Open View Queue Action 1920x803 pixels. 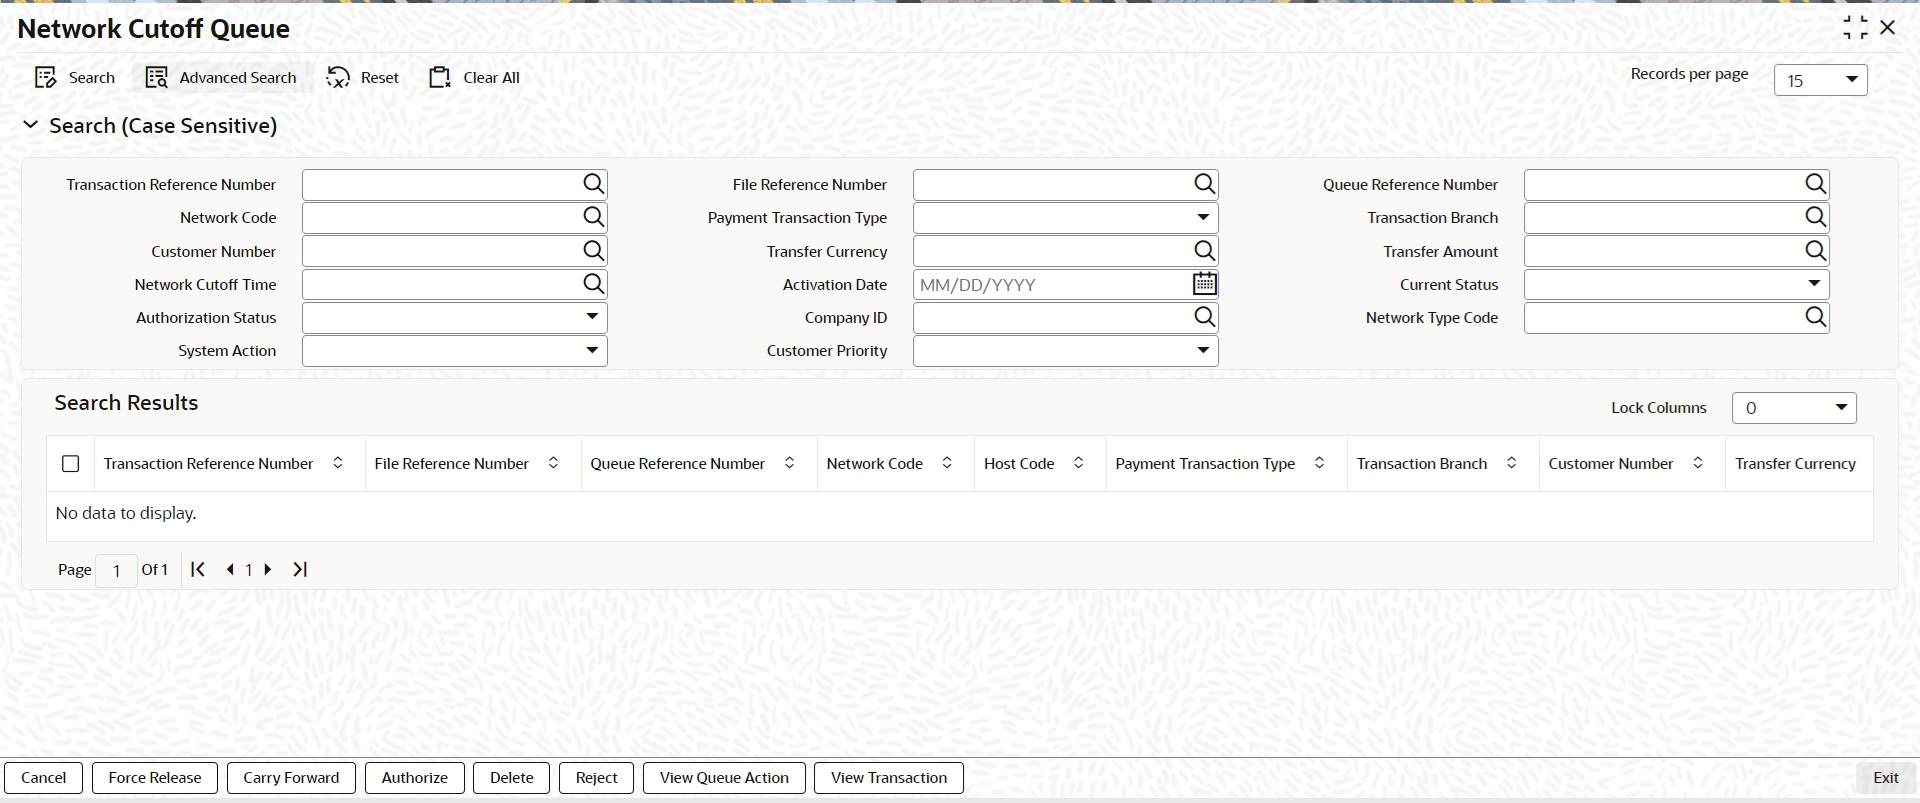coord(724,778)
